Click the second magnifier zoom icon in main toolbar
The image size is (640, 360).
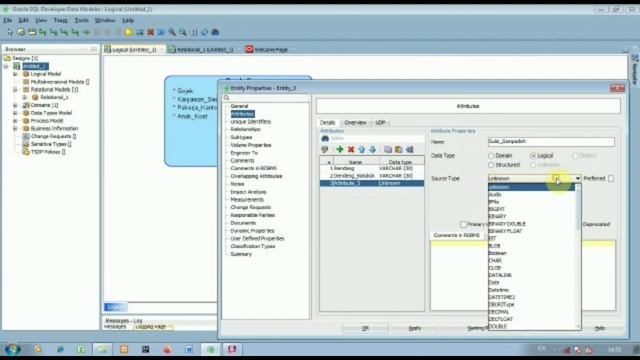click(x=183, y=32)
